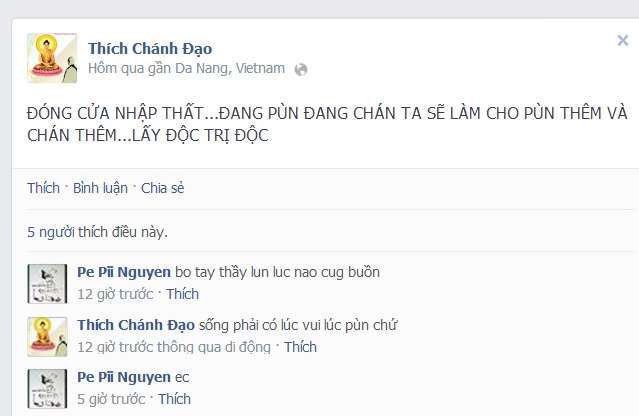The height and width of the screenshot is (416, 639).
Task: Close the post with the X icon
Action: tap(623, 40)
